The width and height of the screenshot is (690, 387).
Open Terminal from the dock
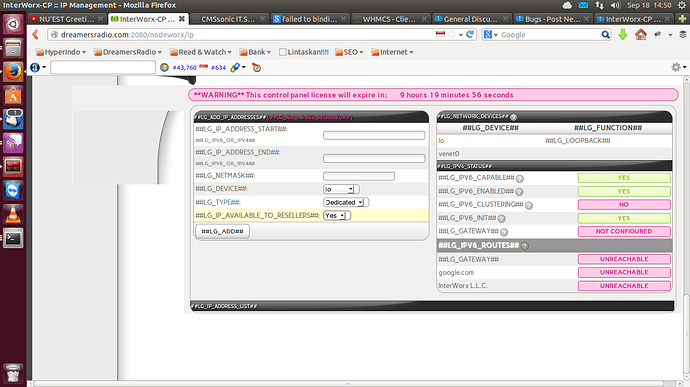(x=13, y=238)
